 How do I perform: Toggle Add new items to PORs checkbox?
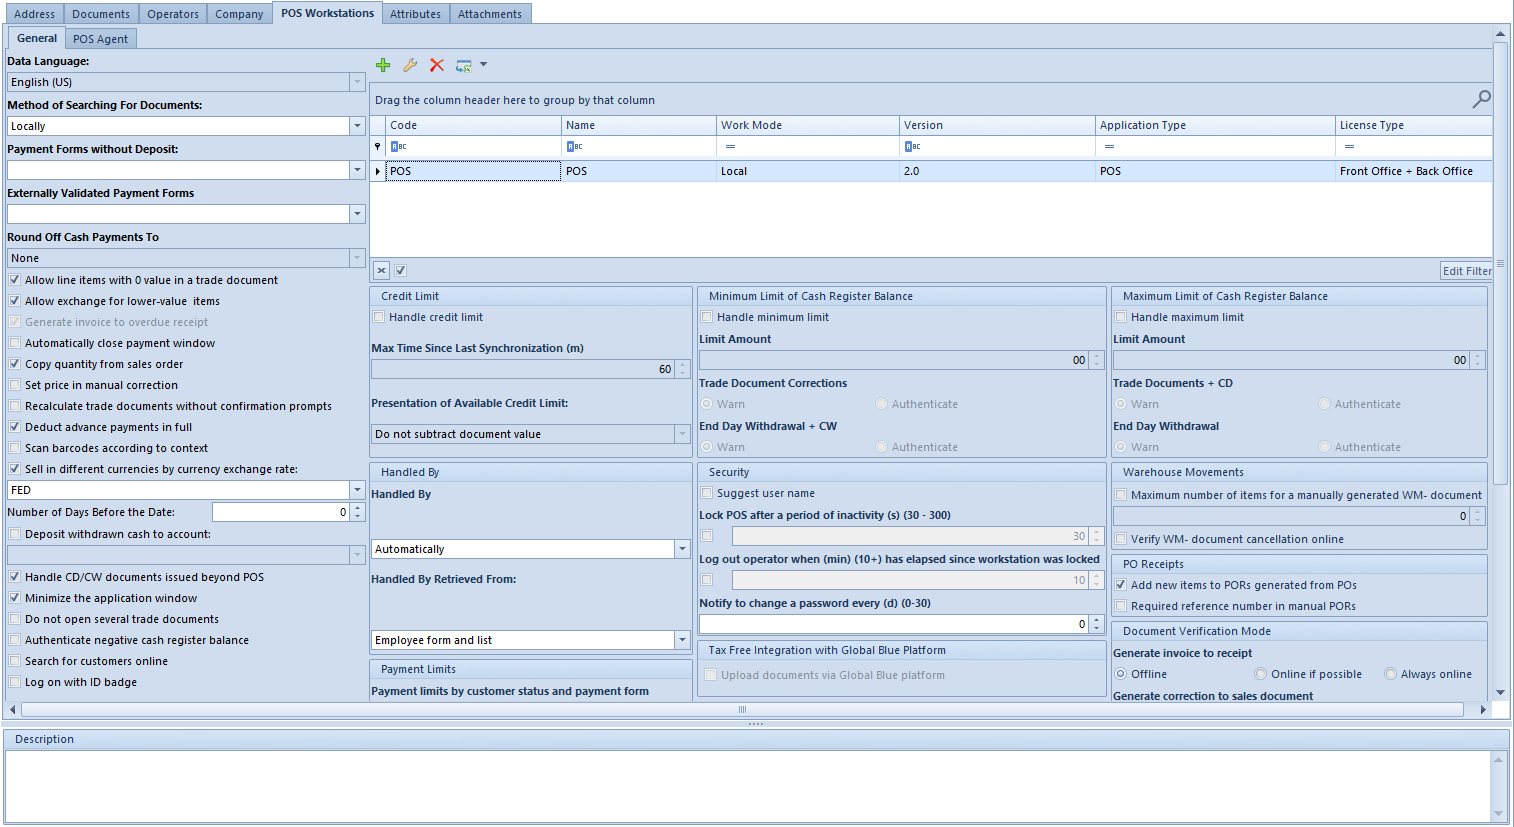pos(1121,585)
